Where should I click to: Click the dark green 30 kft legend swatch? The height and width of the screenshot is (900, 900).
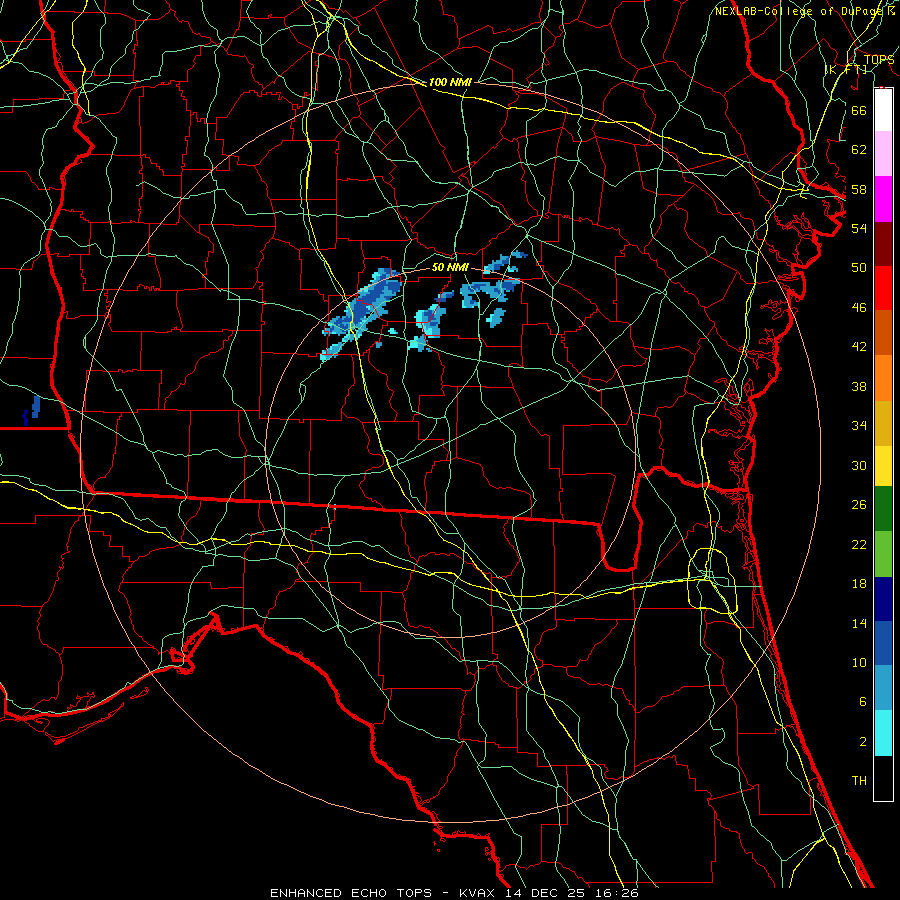pyautogui.click(x=883, y=509)
